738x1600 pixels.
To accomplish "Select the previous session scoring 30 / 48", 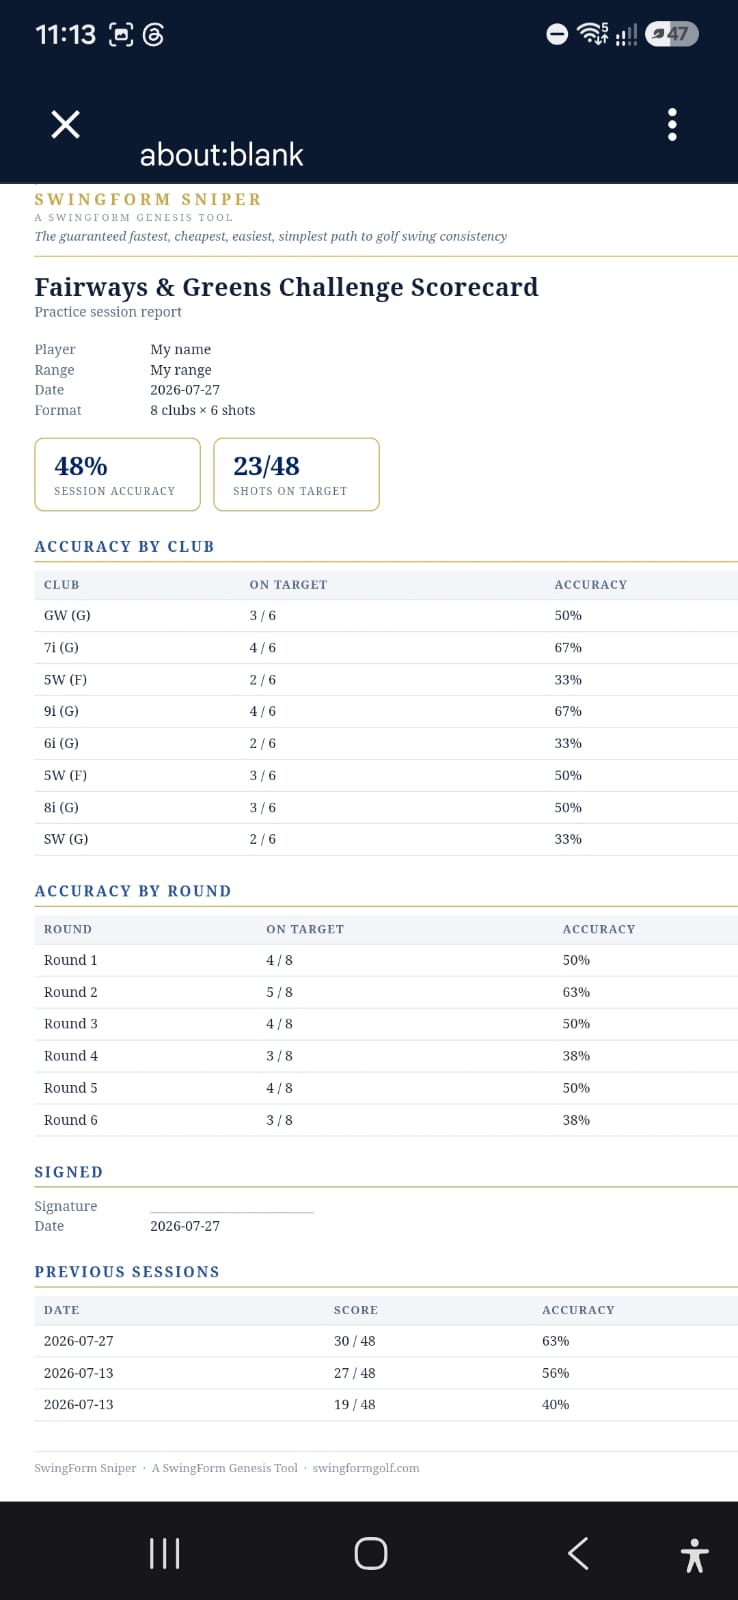I will pos(386,1341).
